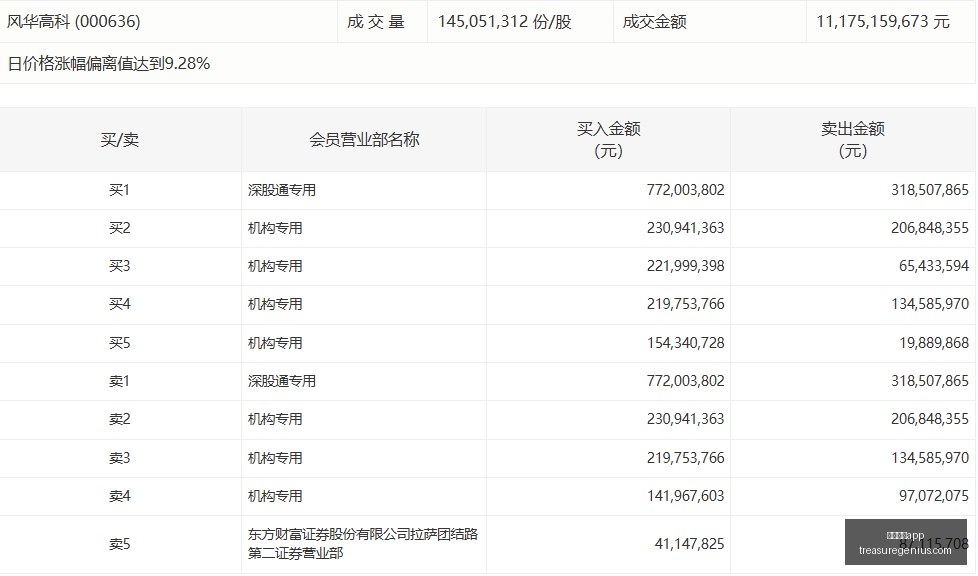Click 机构专用 in the 卖3 row

[x=275, y=458]
